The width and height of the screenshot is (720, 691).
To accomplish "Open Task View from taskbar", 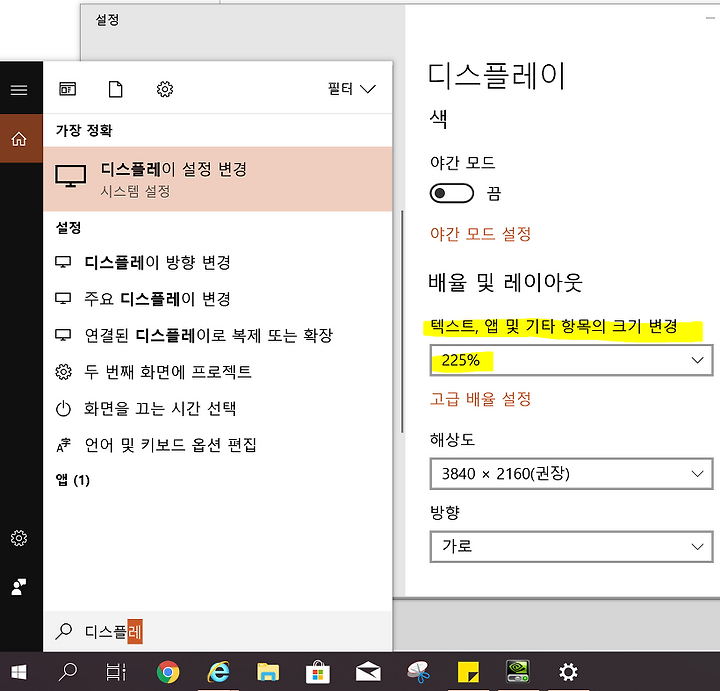I will click(x=116, y=673).
